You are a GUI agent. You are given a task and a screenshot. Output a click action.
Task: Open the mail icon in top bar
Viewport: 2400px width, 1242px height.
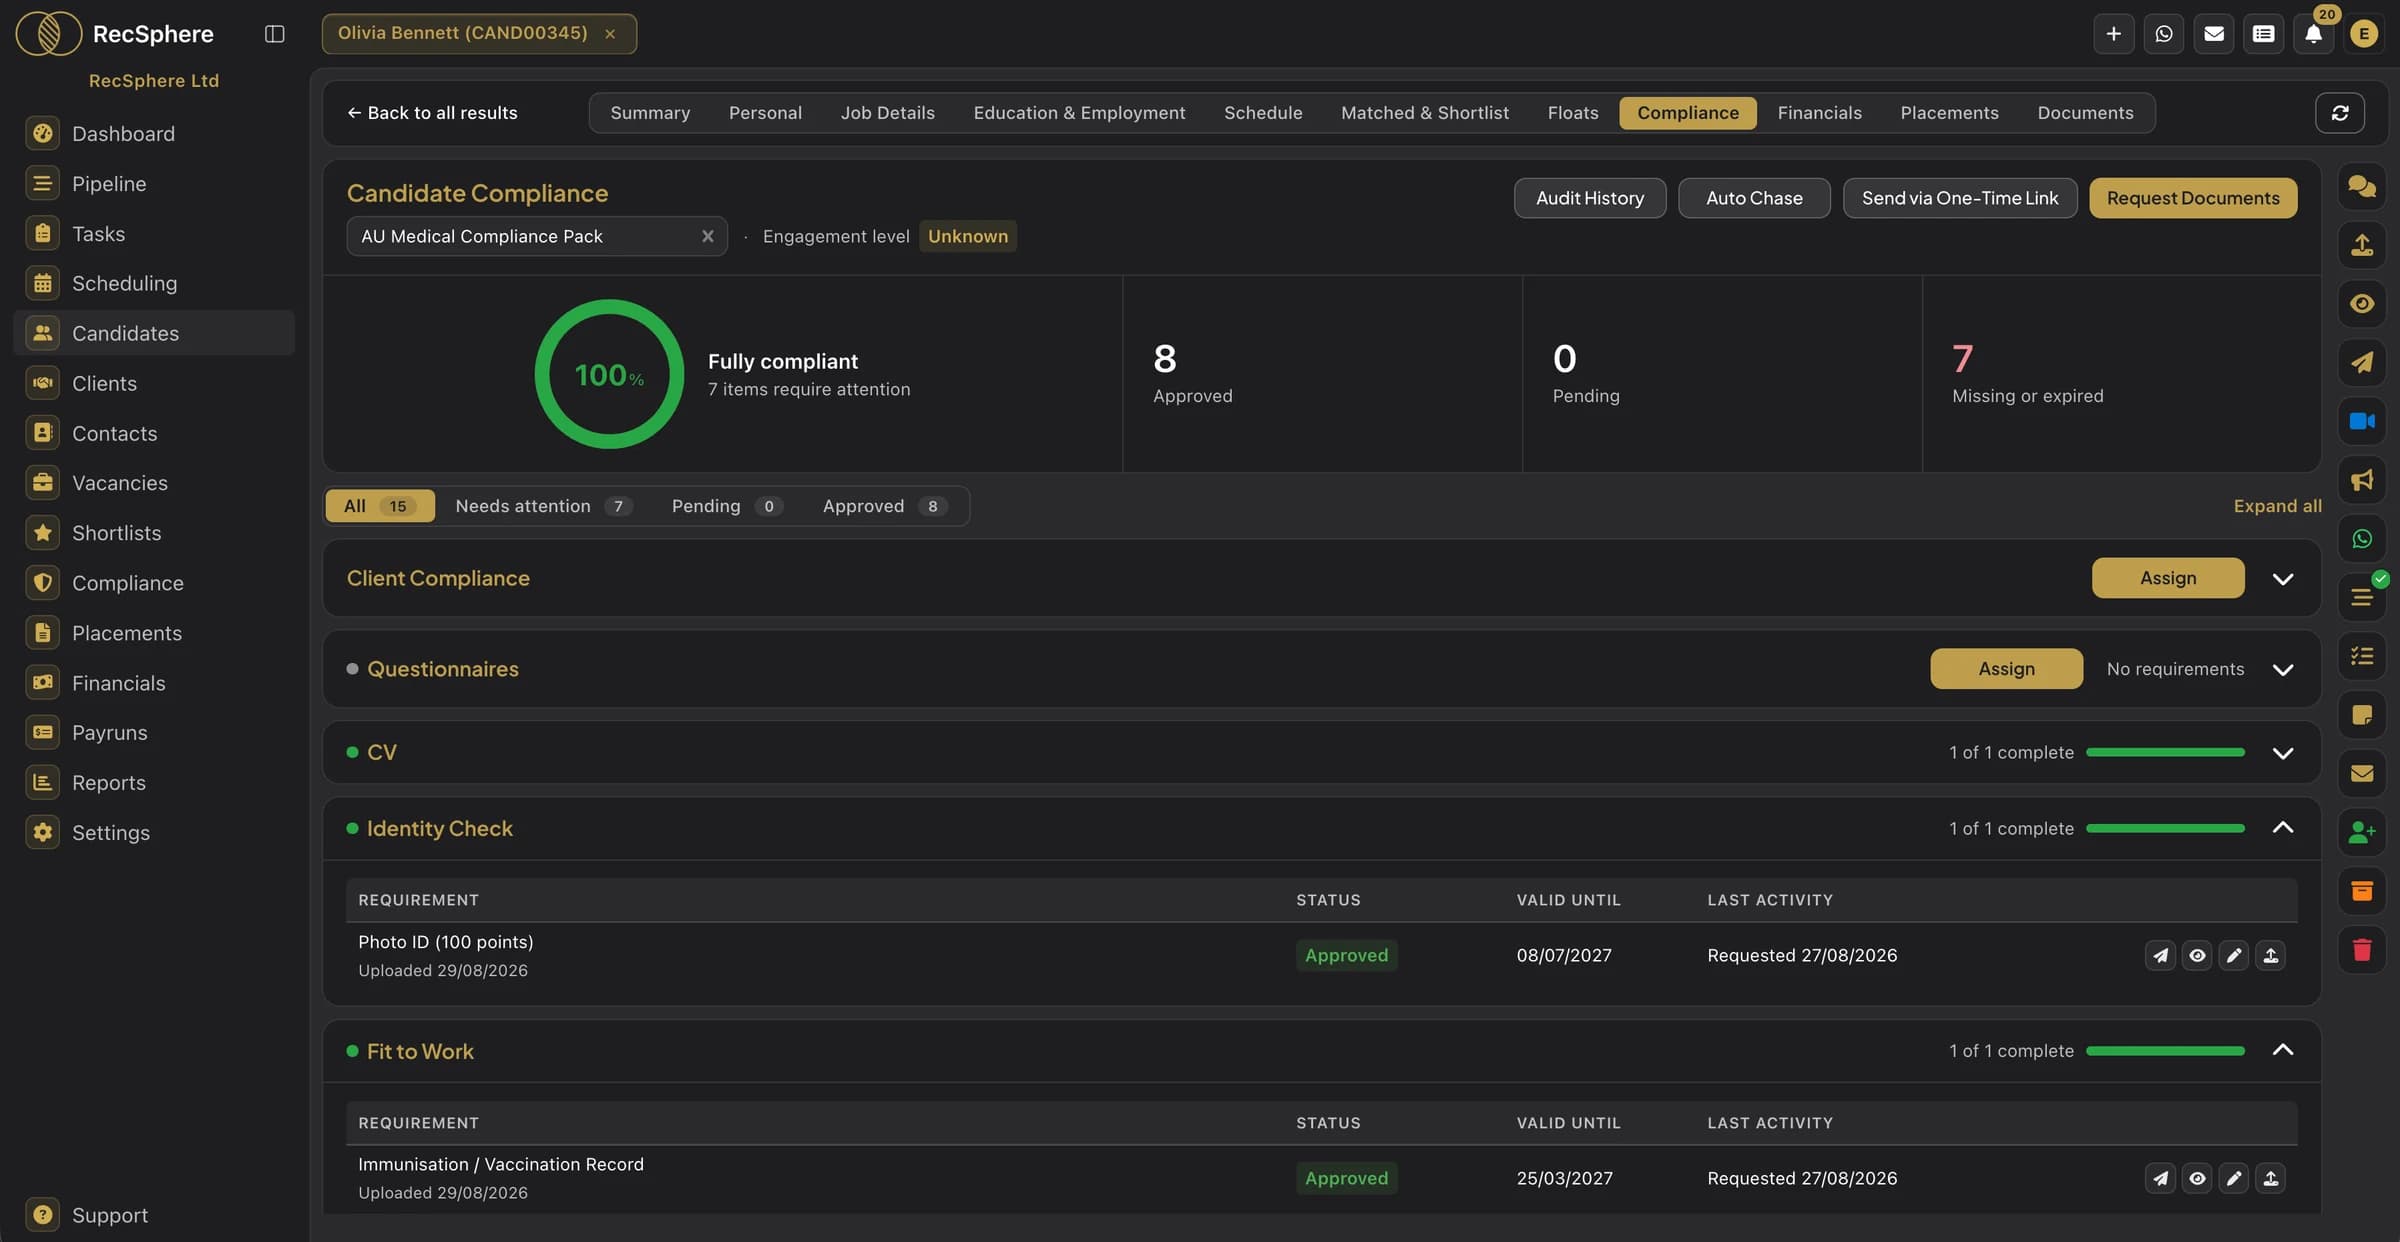(x=2213, y=34)
